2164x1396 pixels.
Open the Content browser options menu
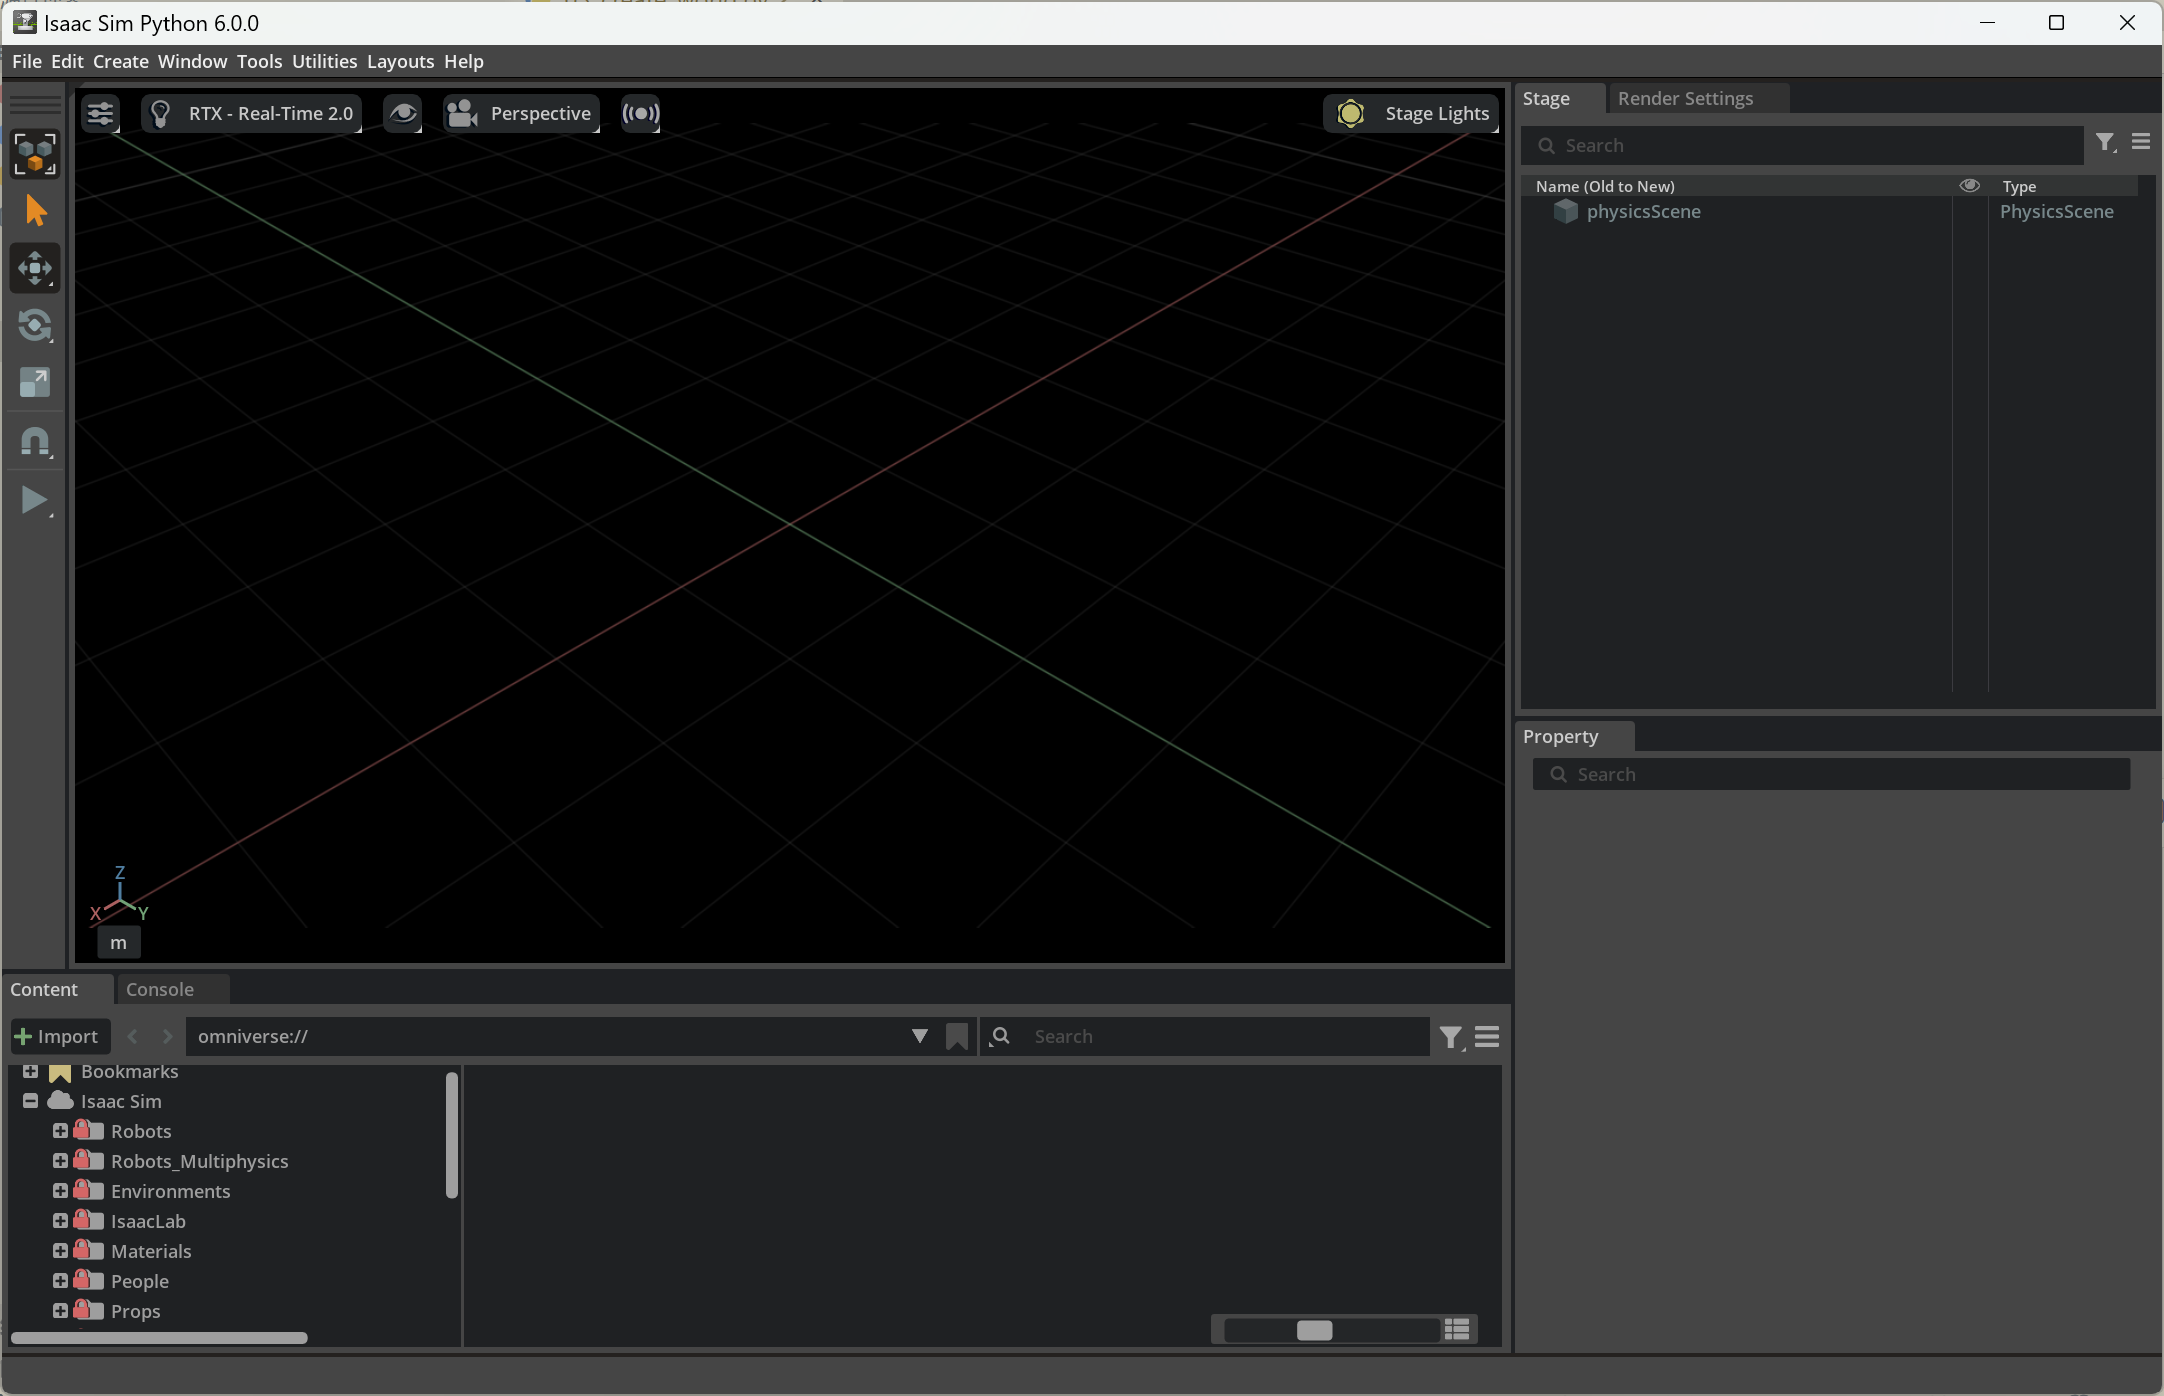pos(1487,1037)
